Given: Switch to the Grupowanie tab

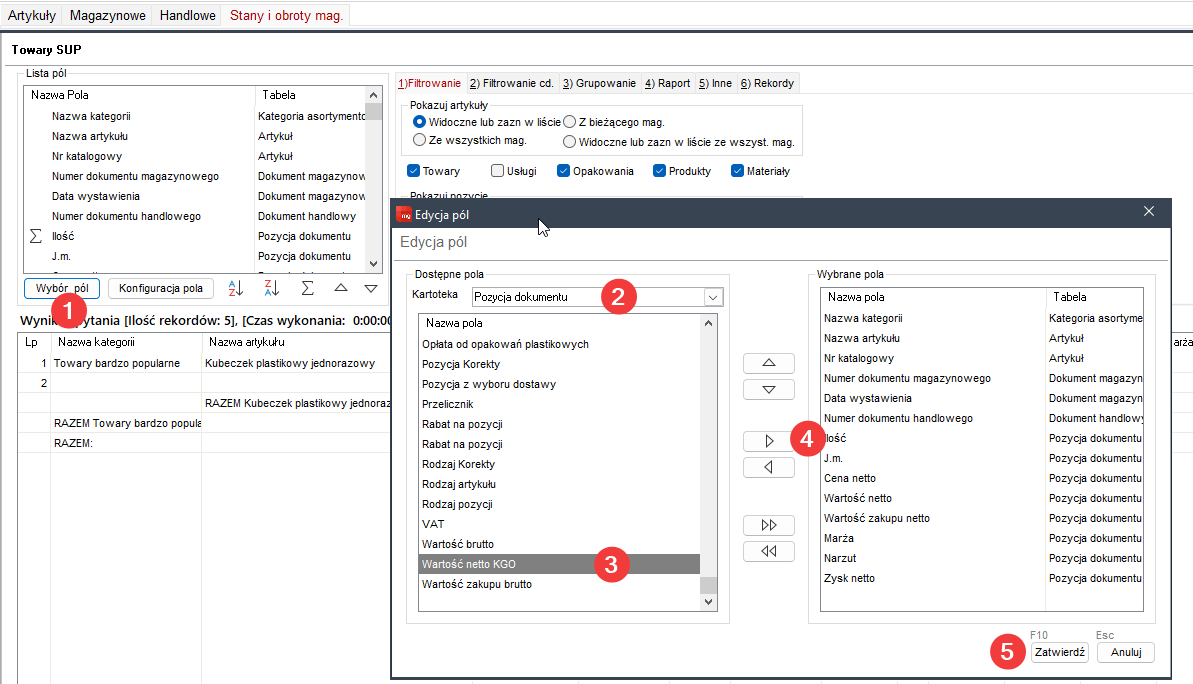Looking at the screenshot, I should pyautogui.click(x=598, y=83).
